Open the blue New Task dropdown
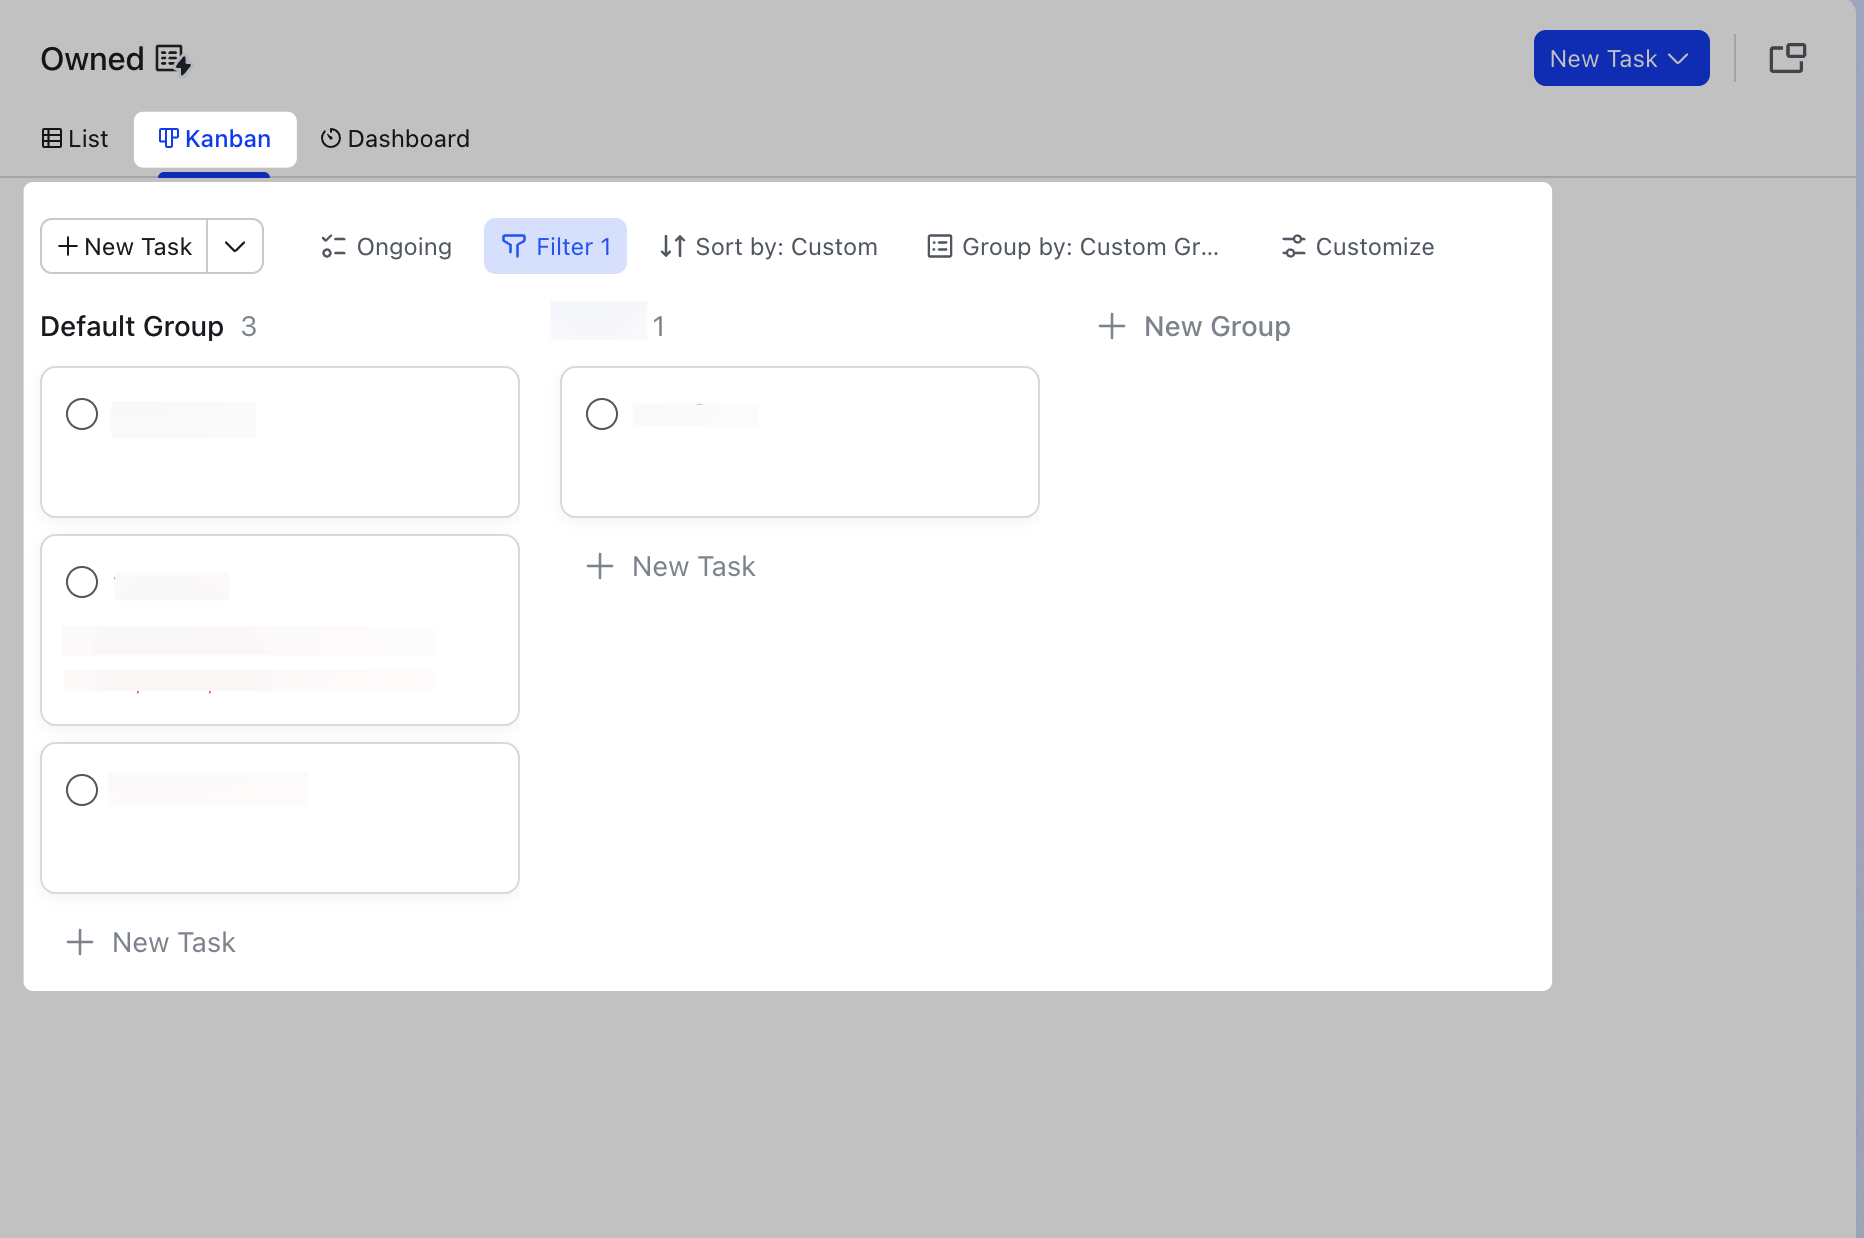The width and height of the screenshot is (1864, 1238). 1621,58
